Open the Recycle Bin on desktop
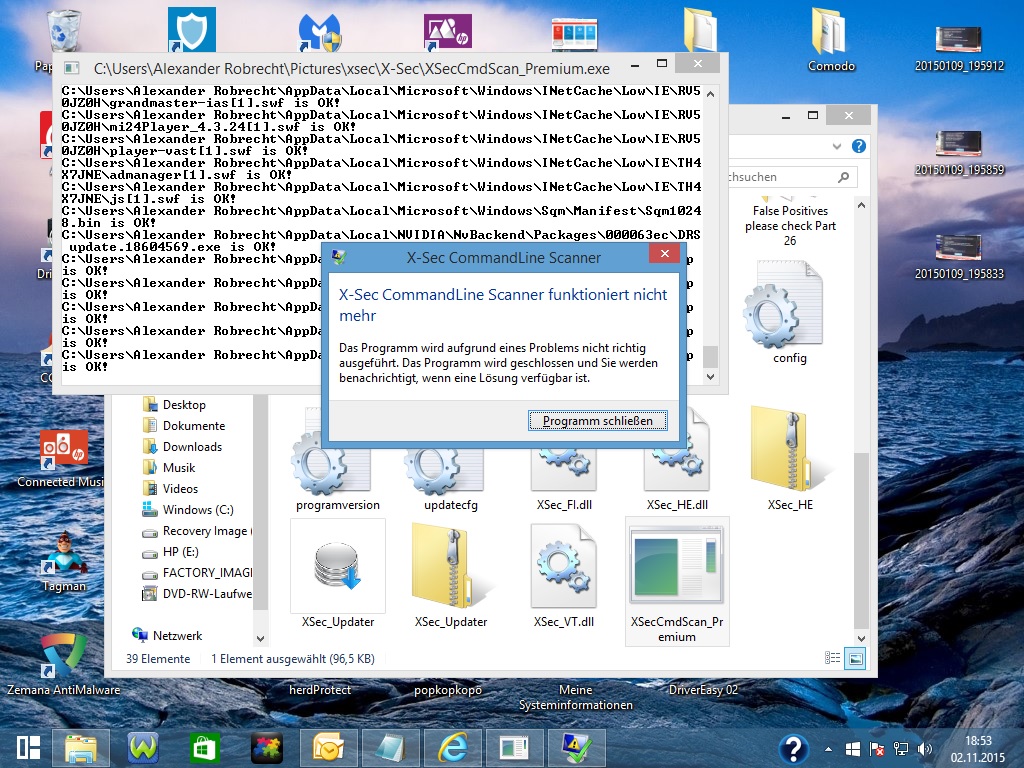 [x=63, y=30]
